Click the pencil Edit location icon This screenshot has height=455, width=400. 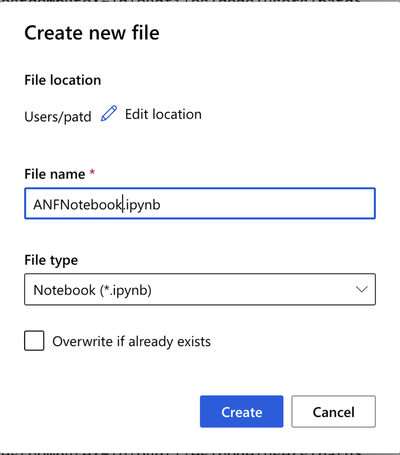(109, 113)
